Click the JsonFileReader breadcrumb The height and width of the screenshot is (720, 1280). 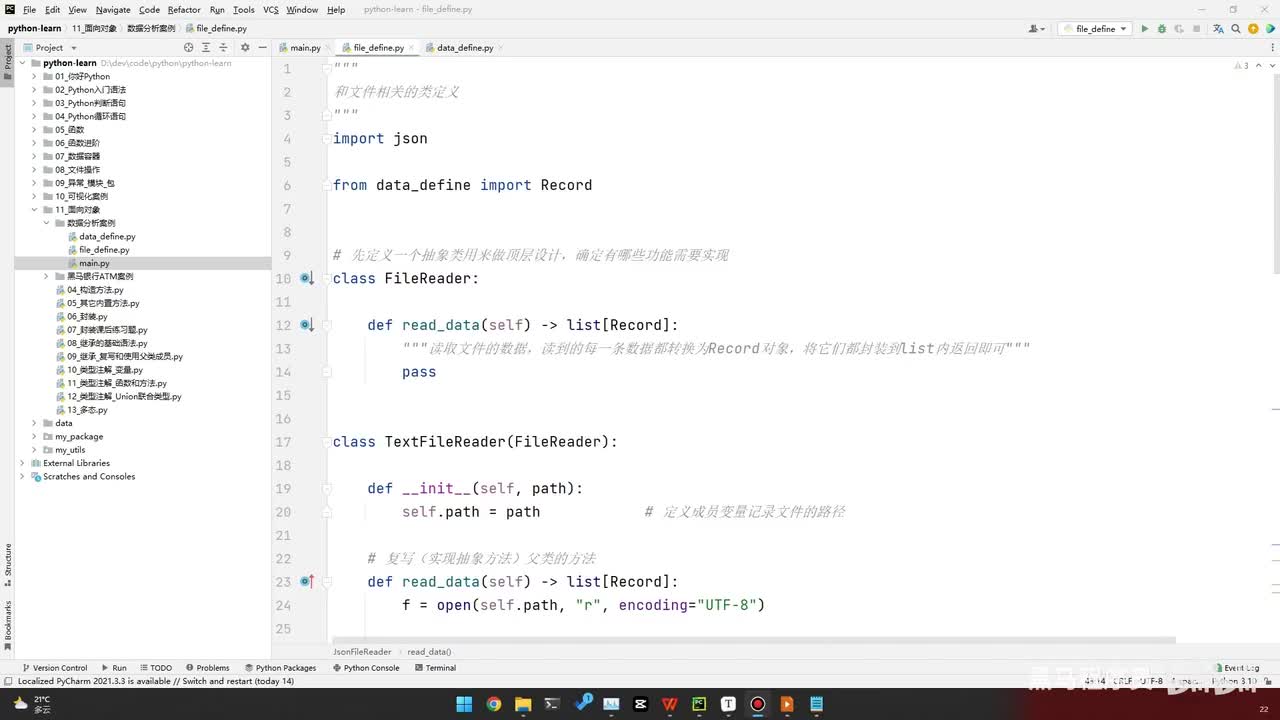[x=362, y=651]
